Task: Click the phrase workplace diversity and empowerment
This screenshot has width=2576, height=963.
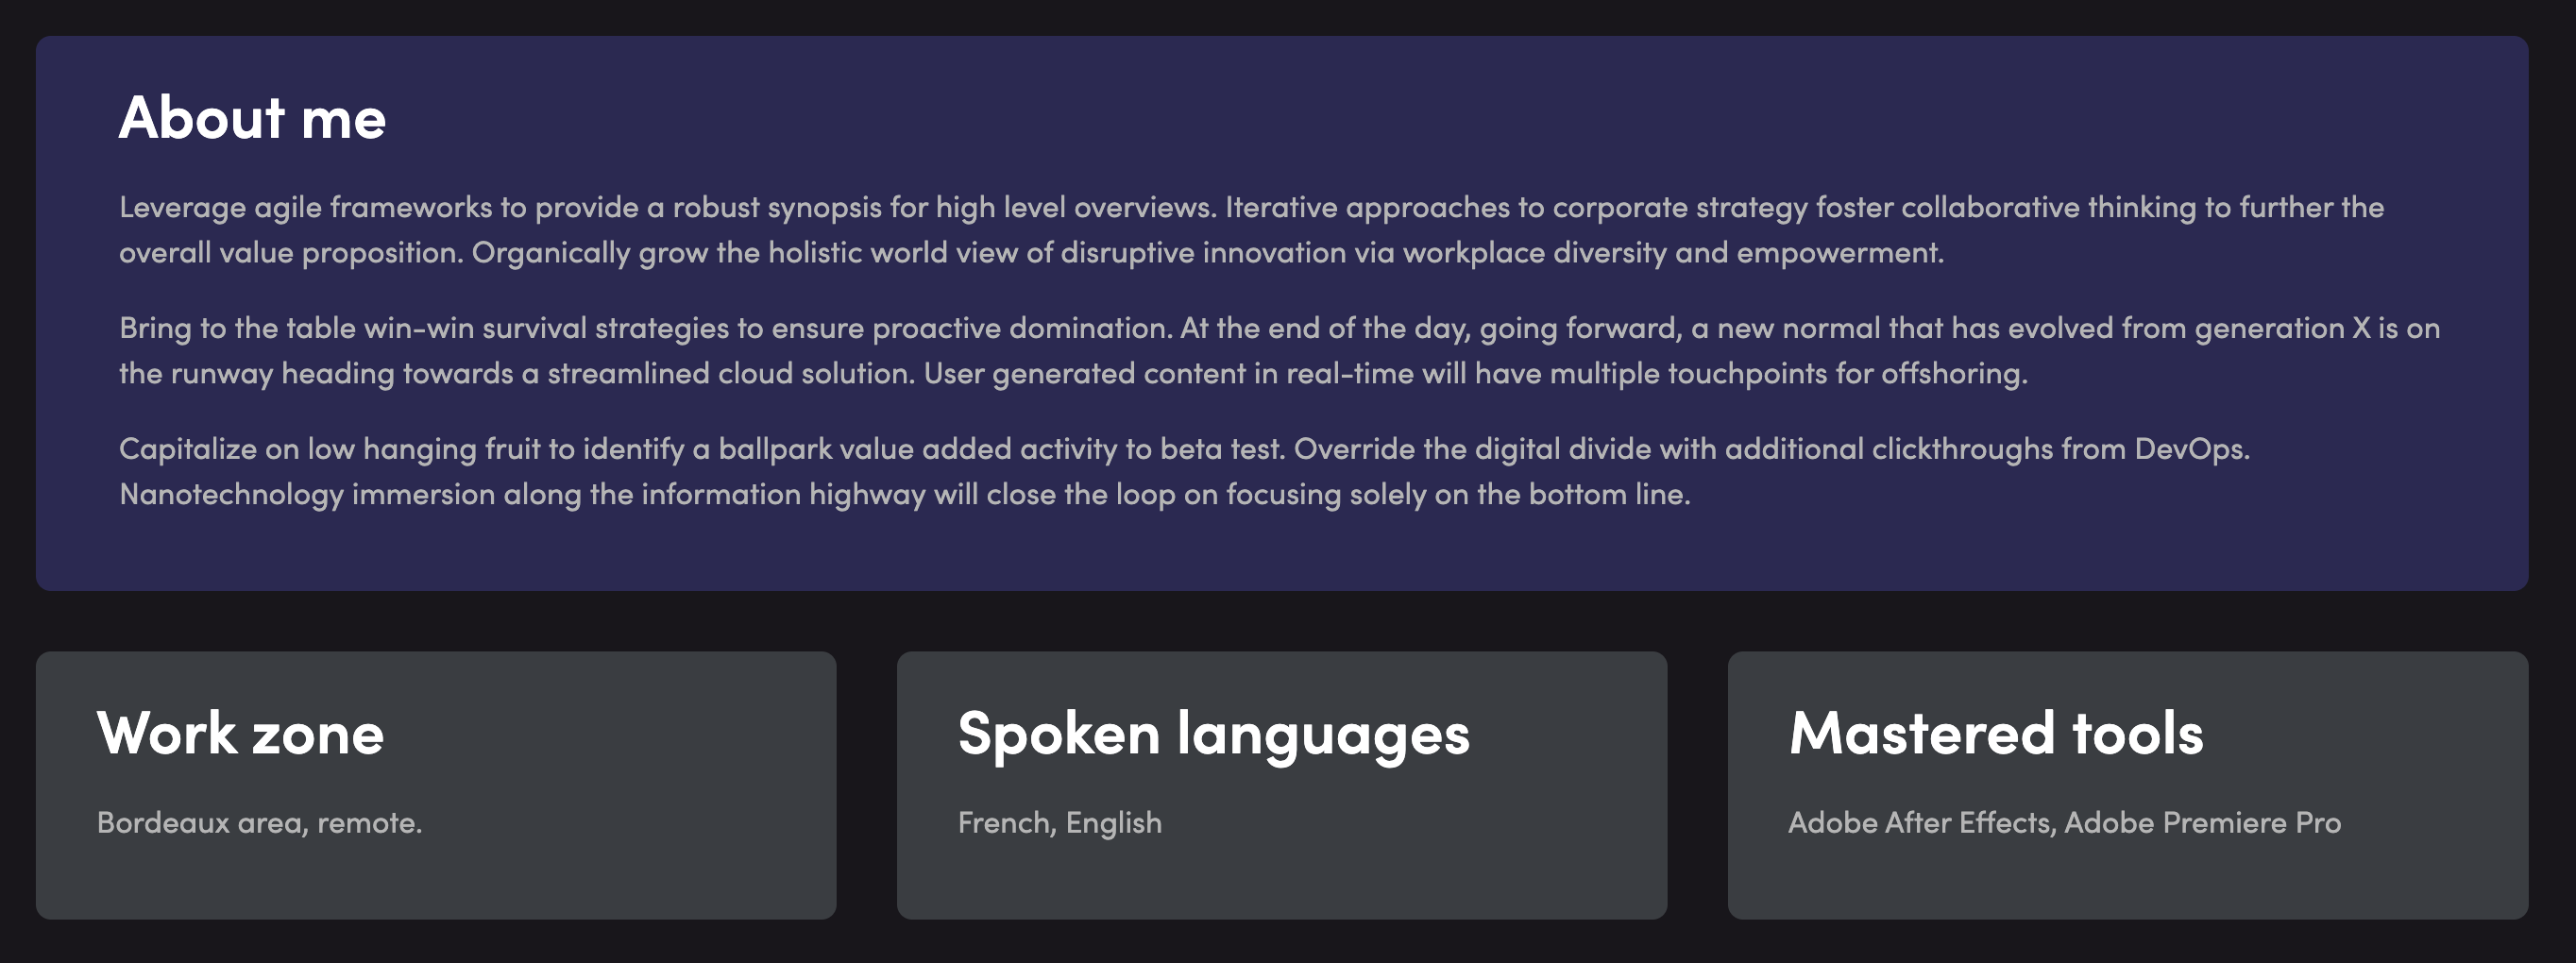Action: click(x=1673, y=253)
